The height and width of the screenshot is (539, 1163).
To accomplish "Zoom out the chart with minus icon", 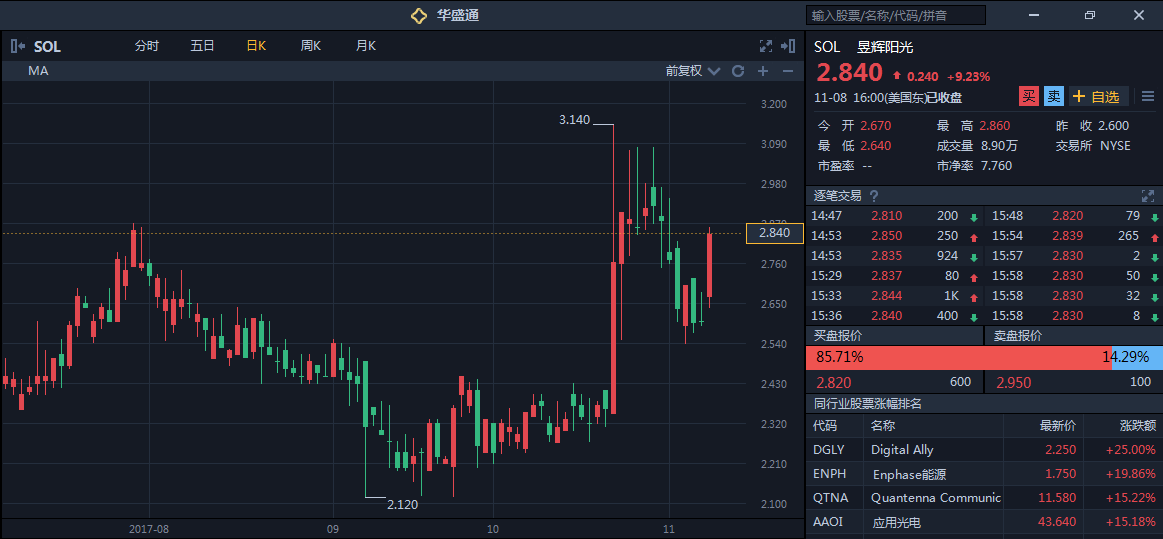I will tap(787, 71).
